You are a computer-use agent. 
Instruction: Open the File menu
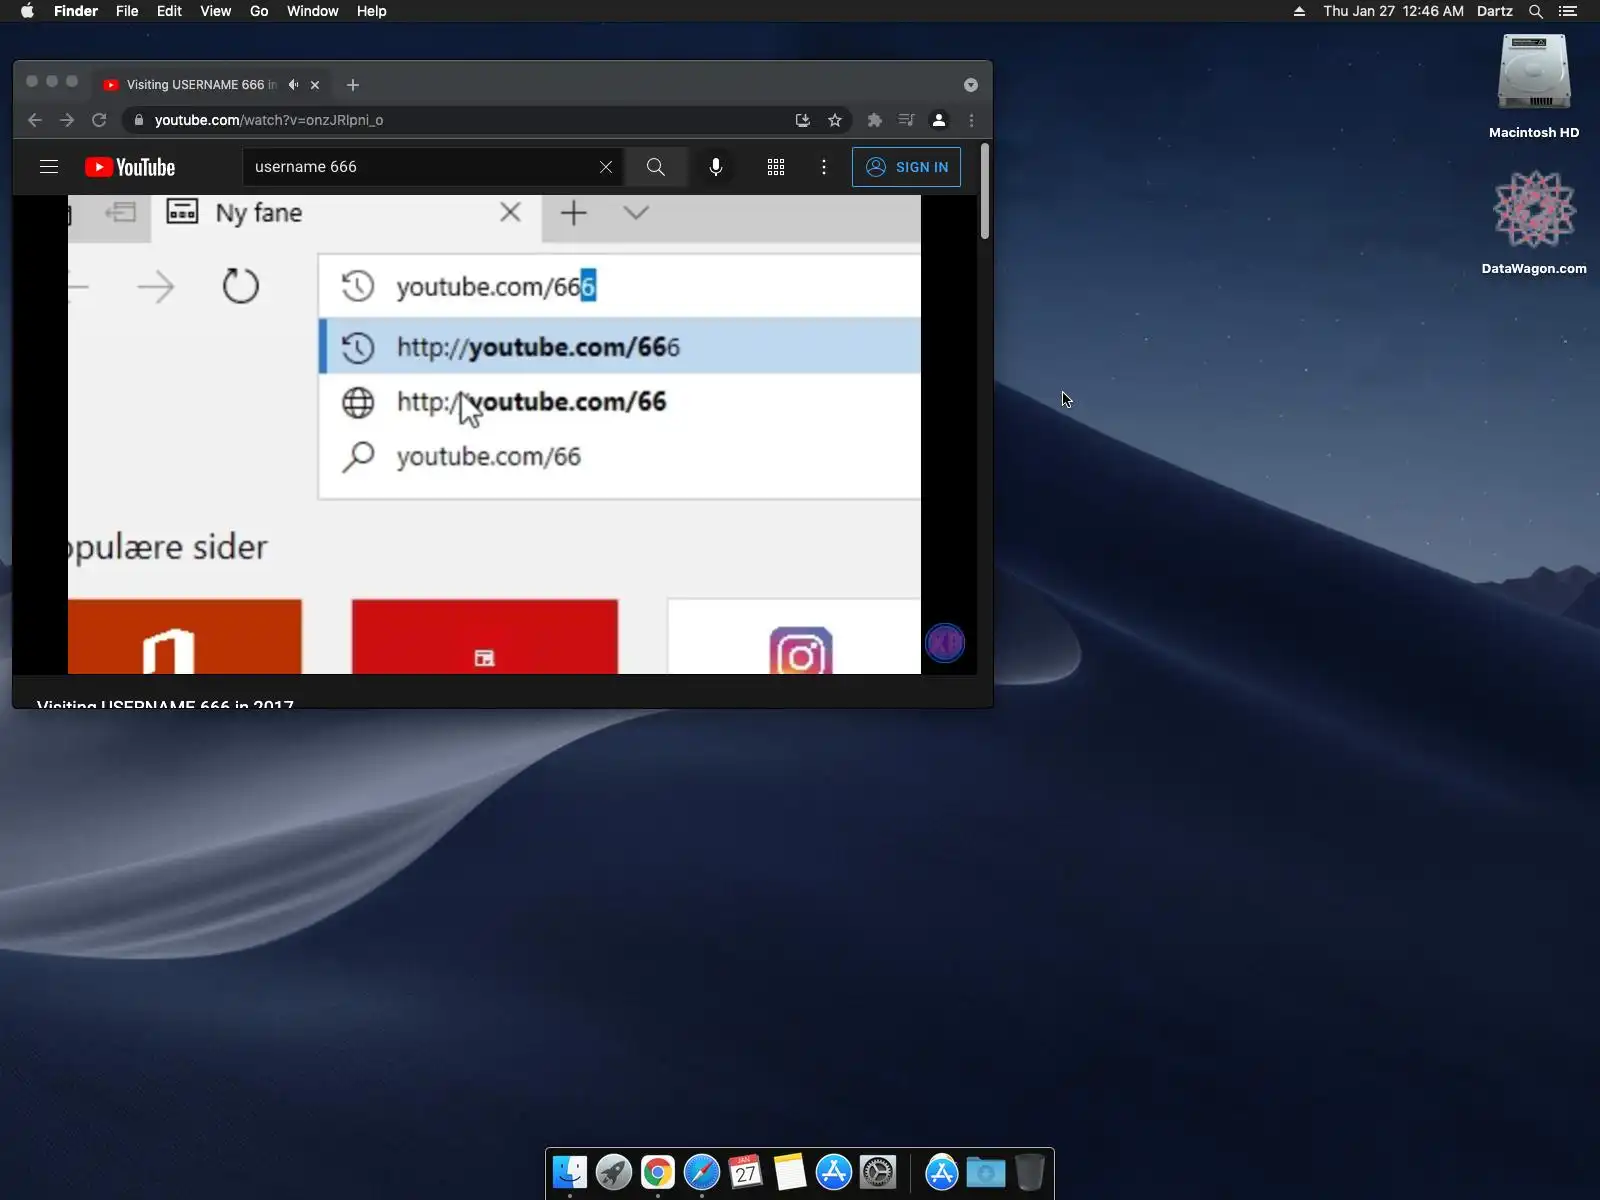pyautogui.click(x=127, y=11)
